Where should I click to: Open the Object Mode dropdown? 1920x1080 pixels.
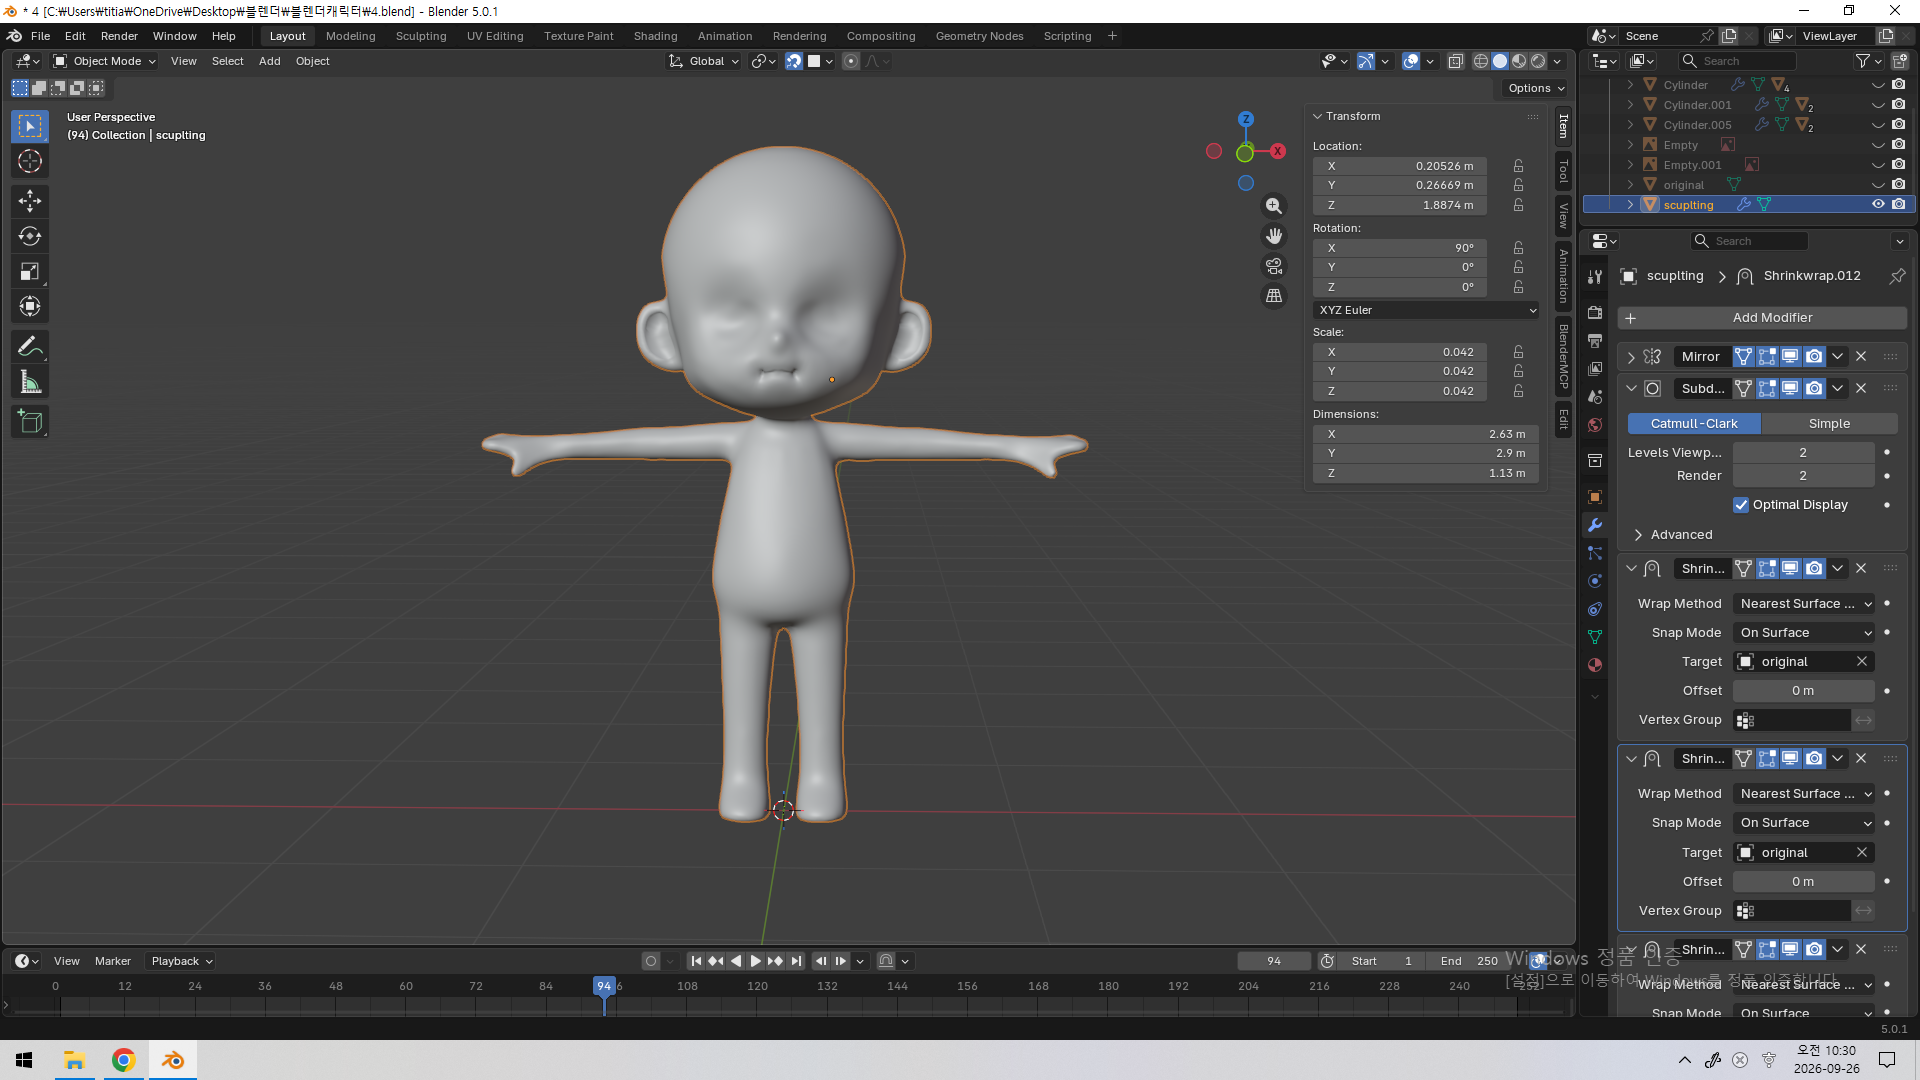coord(105,61)
